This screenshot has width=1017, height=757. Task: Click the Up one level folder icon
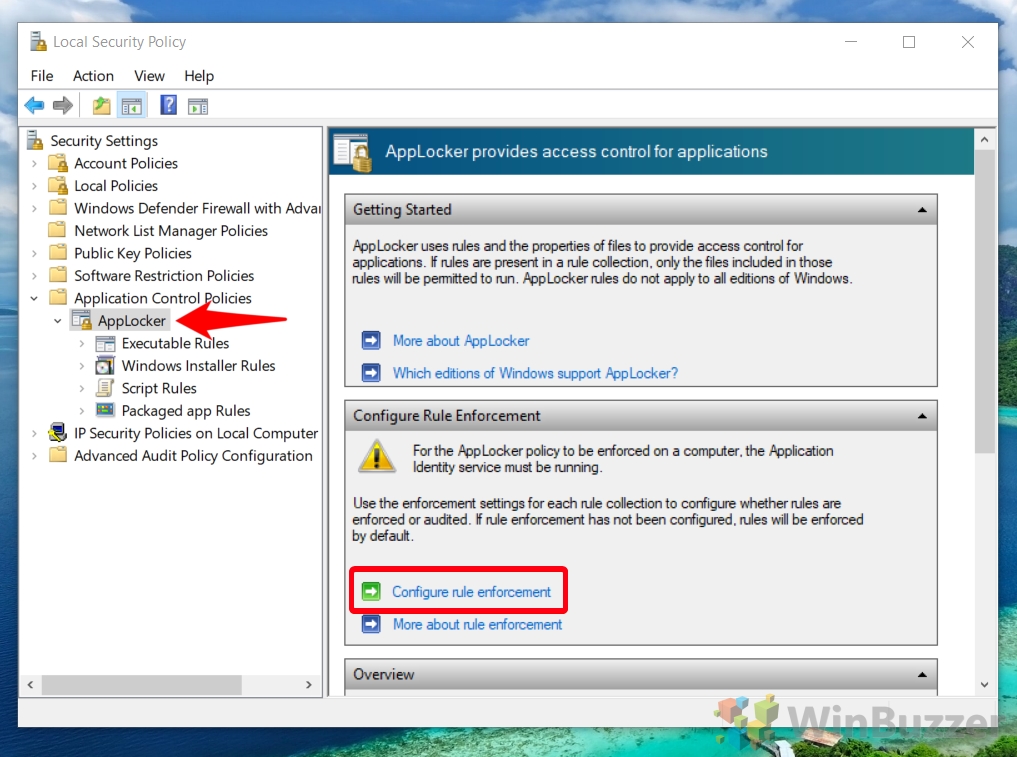101,105
